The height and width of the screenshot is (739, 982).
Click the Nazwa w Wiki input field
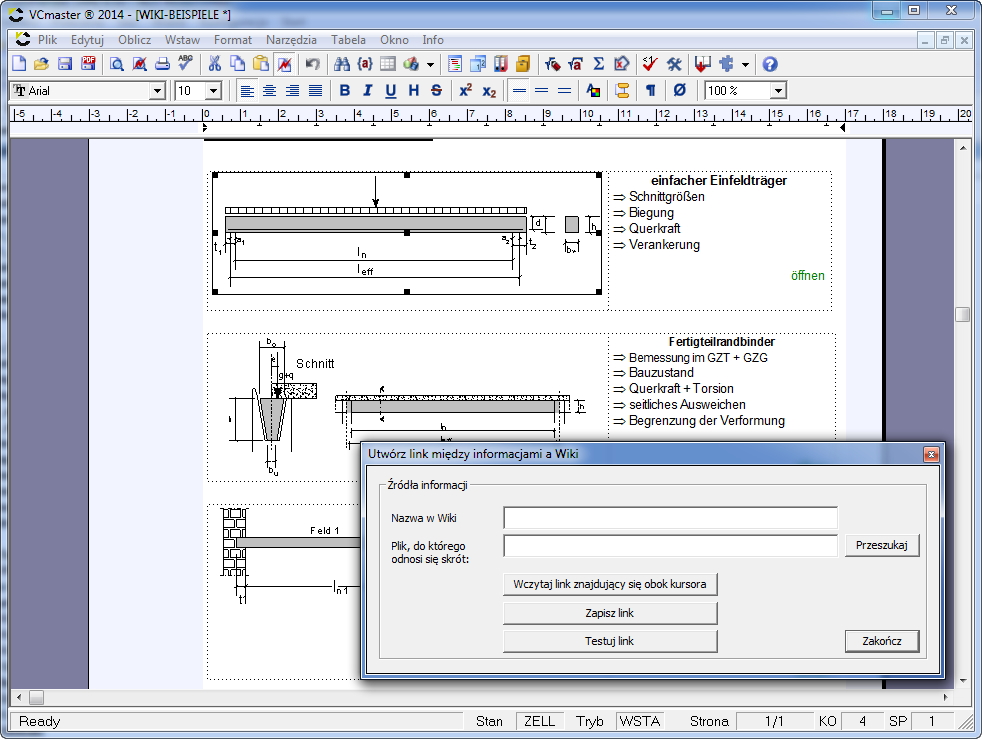[670, 518]
